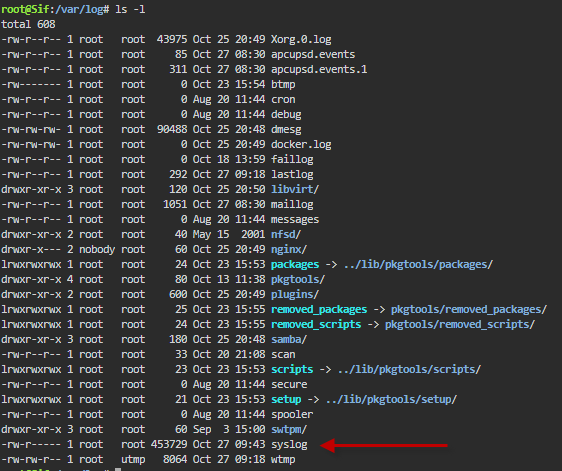Screen dimensions: 562x471
Task: Click the 09:43 timestamp of syslog
Action: click(250, 444)
